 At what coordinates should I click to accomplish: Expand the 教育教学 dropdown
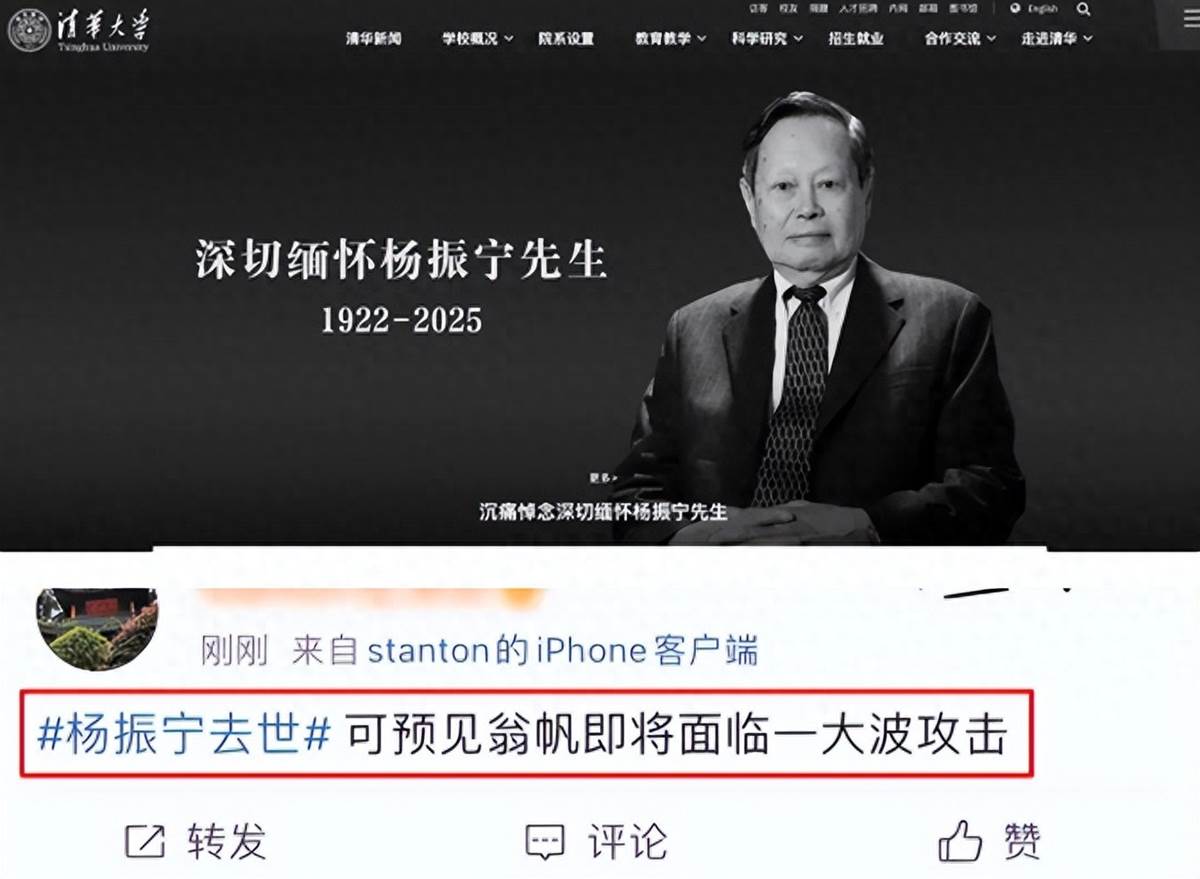[x=670, y=39]
